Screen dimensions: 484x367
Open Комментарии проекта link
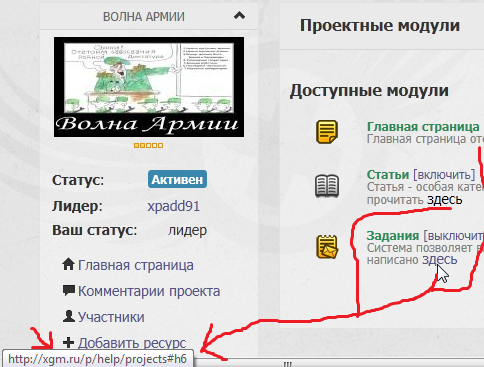pyautogui.click(x=149, y=291)
